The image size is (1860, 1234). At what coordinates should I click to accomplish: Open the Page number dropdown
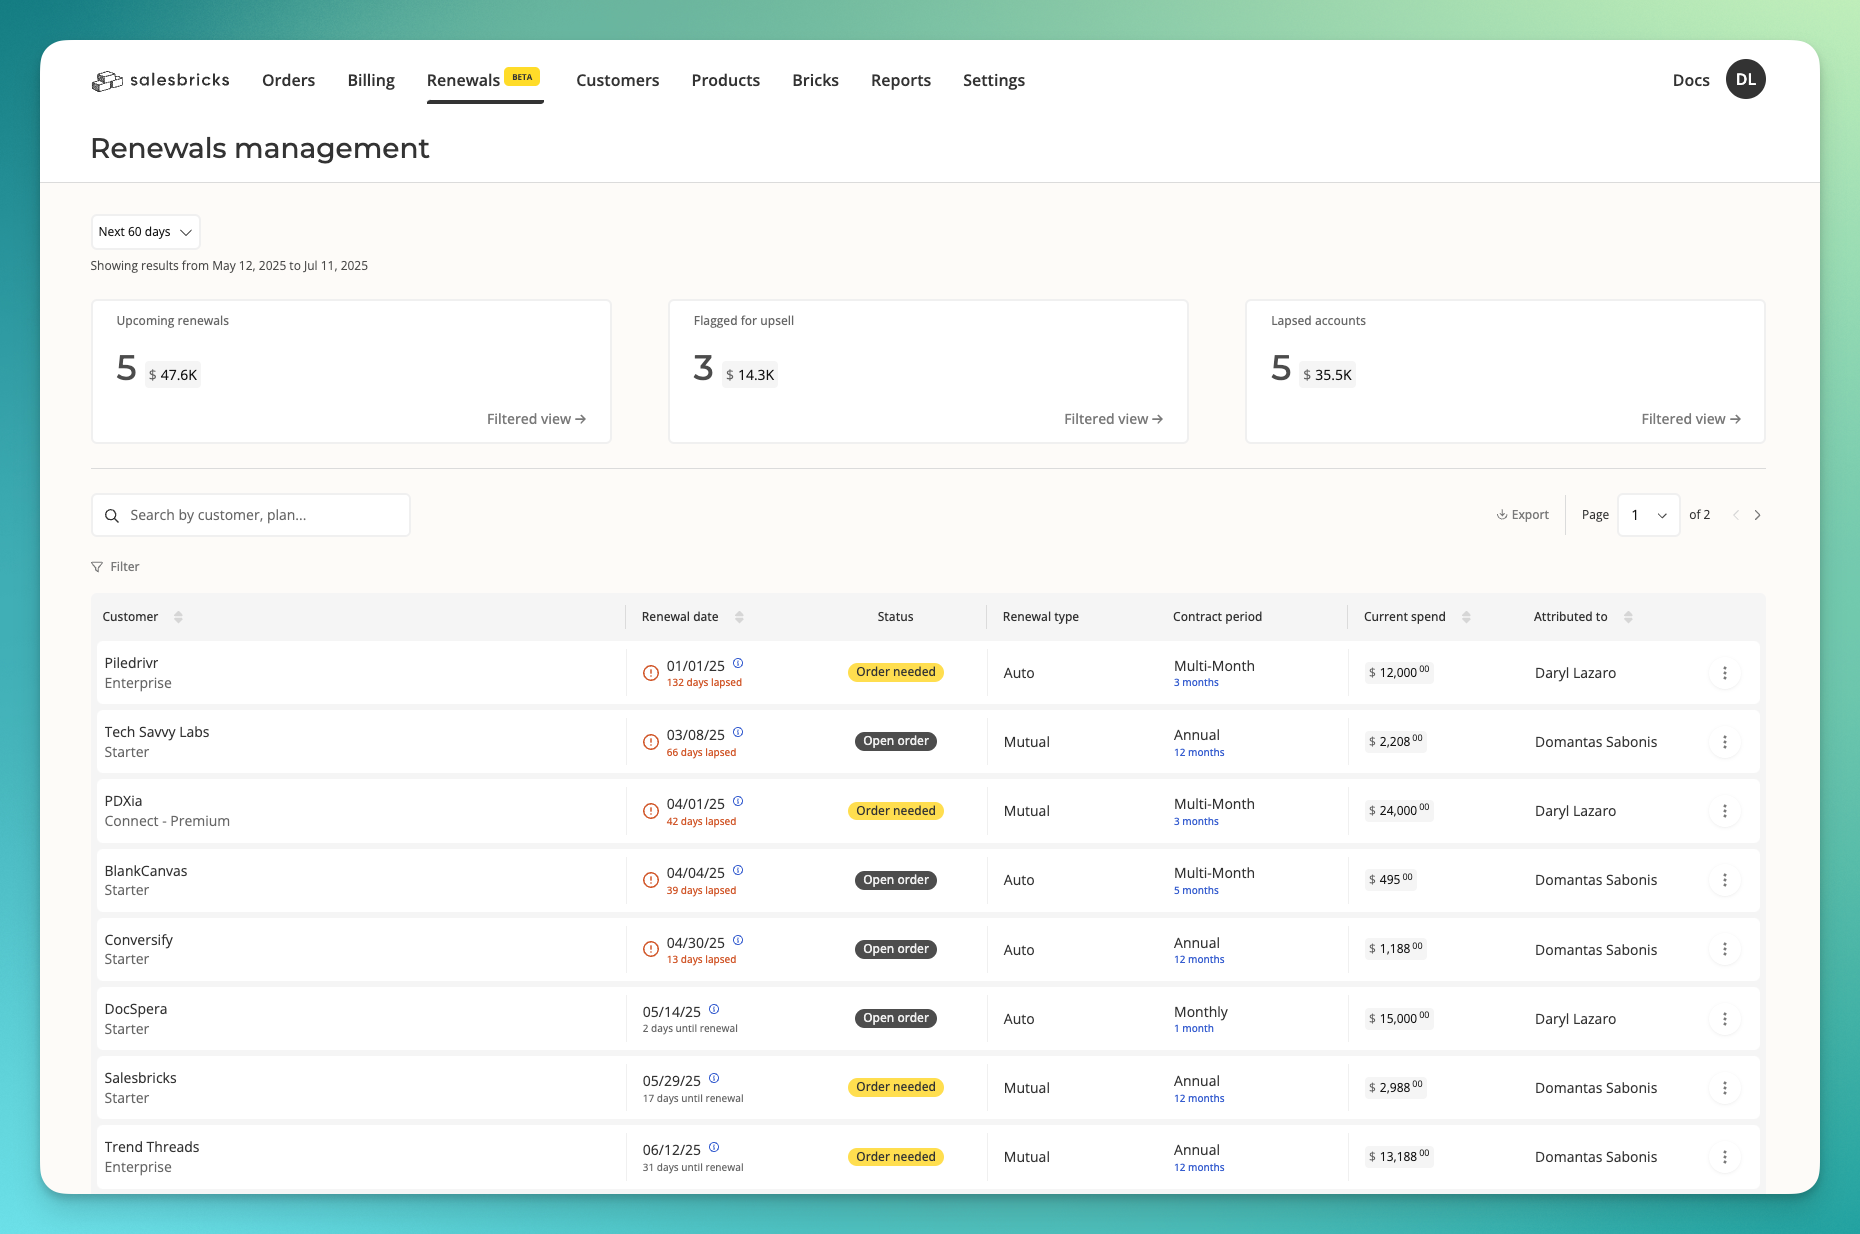point(1648,515)
